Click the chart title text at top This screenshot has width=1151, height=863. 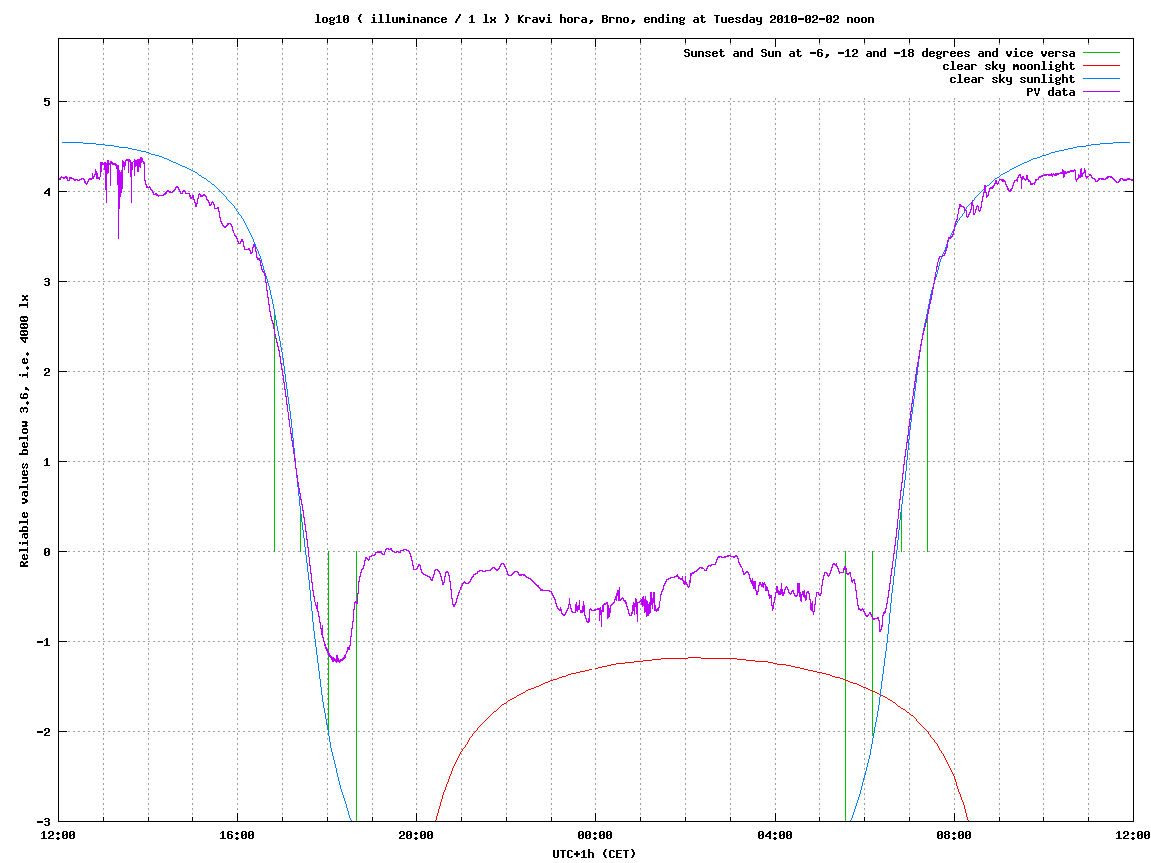pos(594,19)
